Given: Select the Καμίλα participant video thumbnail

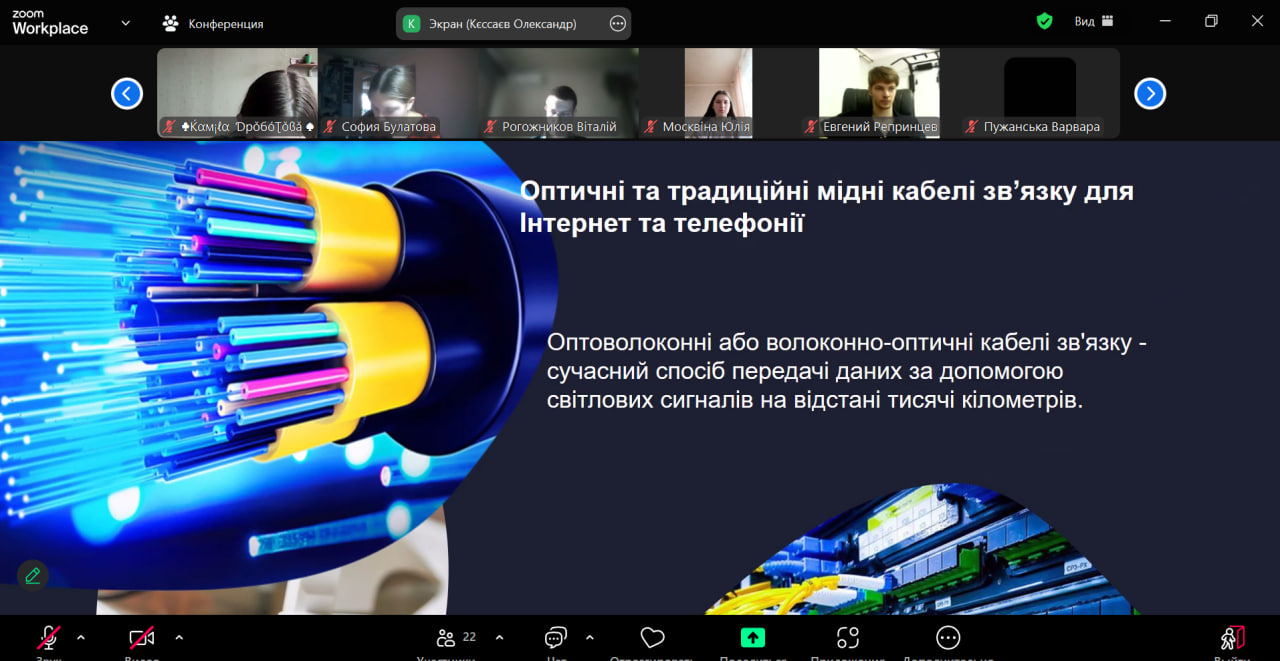Looking at the screenshot, I should pos(238,93).
